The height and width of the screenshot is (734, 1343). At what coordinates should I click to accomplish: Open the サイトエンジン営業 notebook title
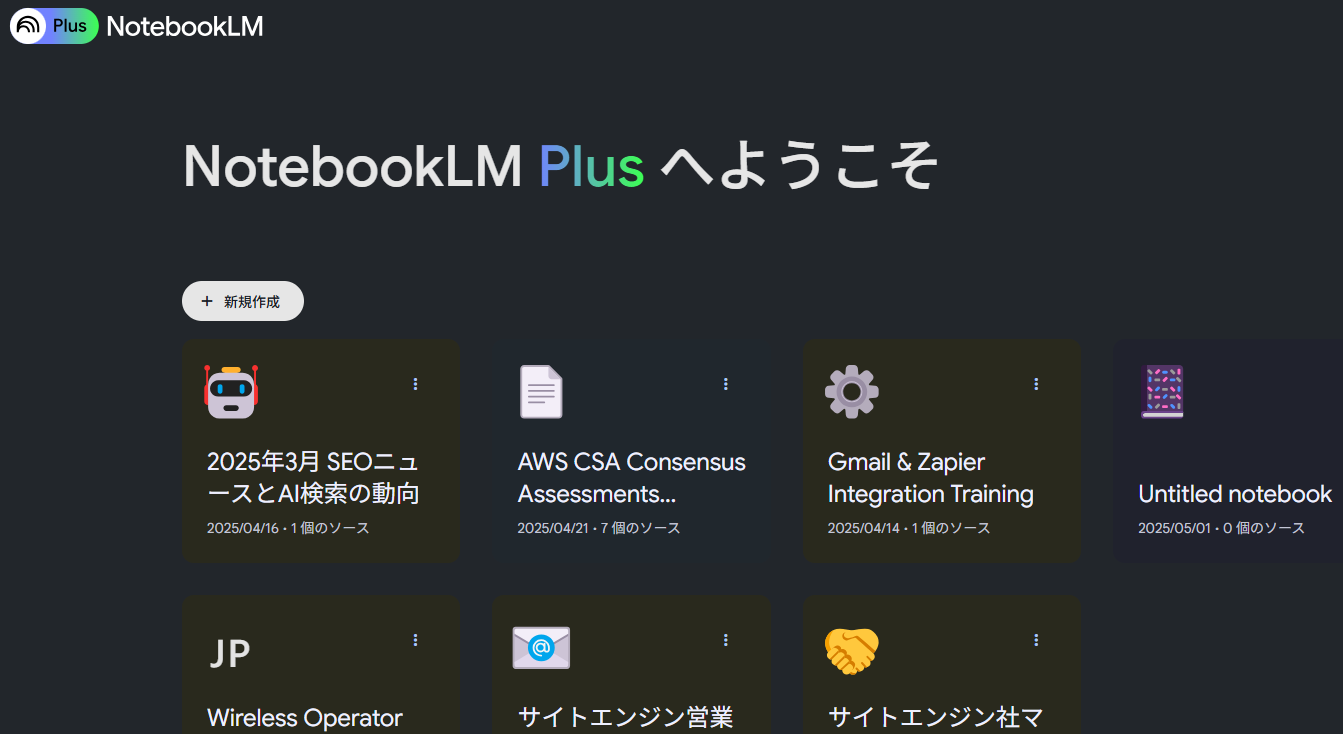[626, 718]
